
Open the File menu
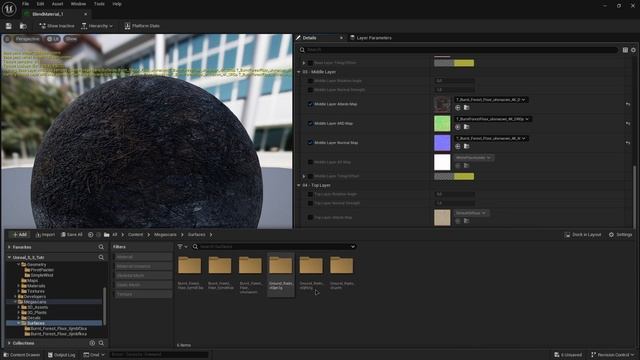25,4
